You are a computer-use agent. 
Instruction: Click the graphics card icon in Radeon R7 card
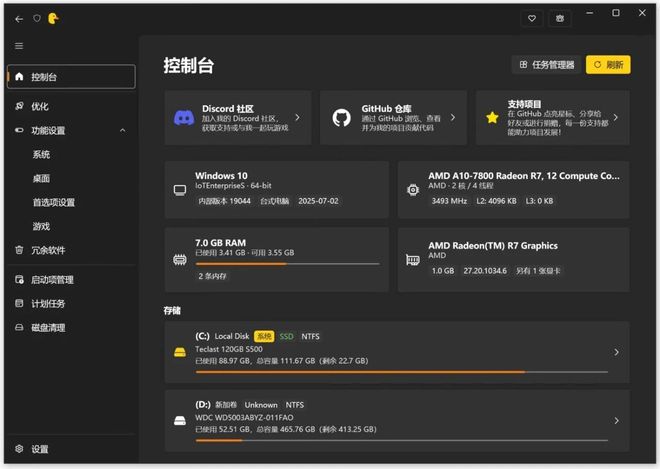coord(412,260)
